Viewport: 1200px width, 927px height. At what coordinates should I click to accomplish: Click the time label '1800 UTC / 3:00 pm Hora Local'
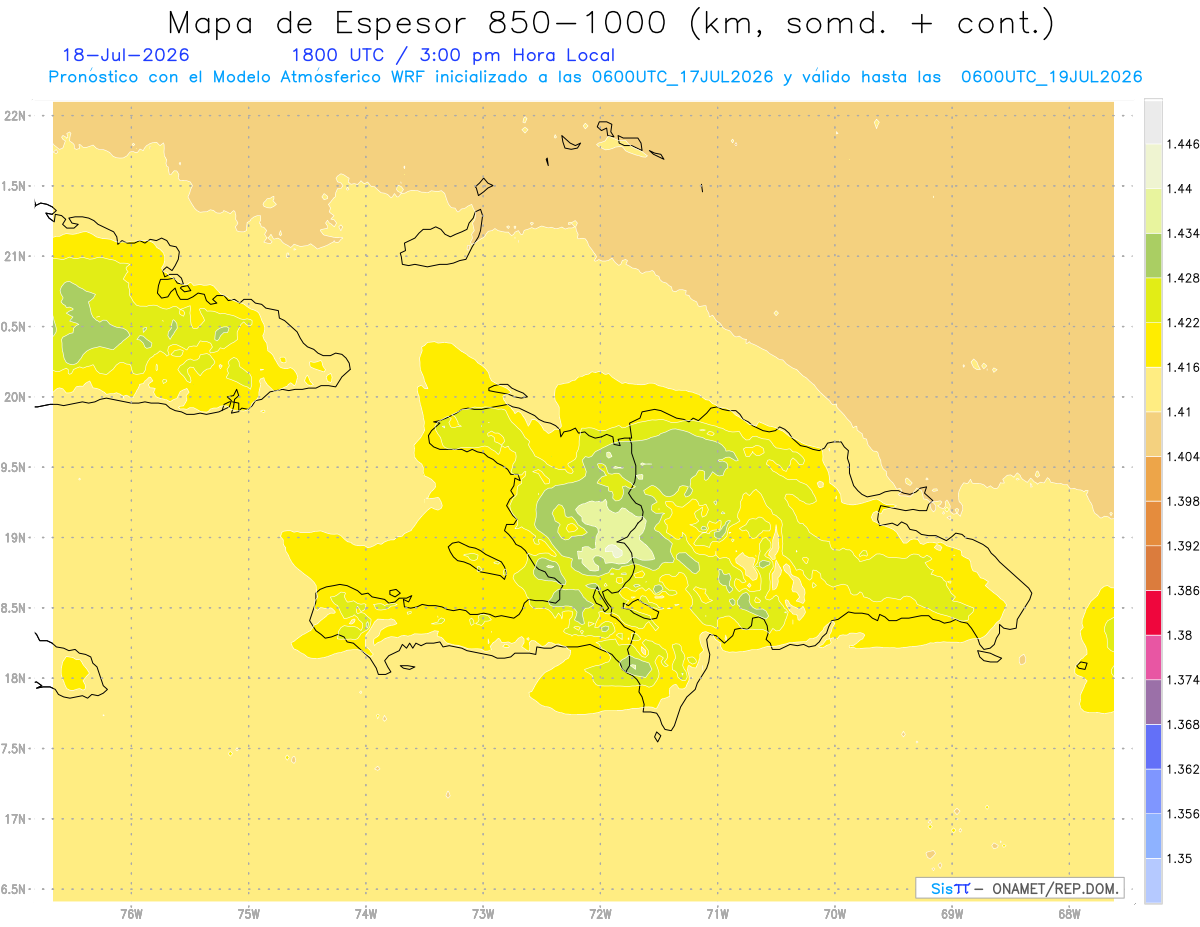(x=453, y=55)
